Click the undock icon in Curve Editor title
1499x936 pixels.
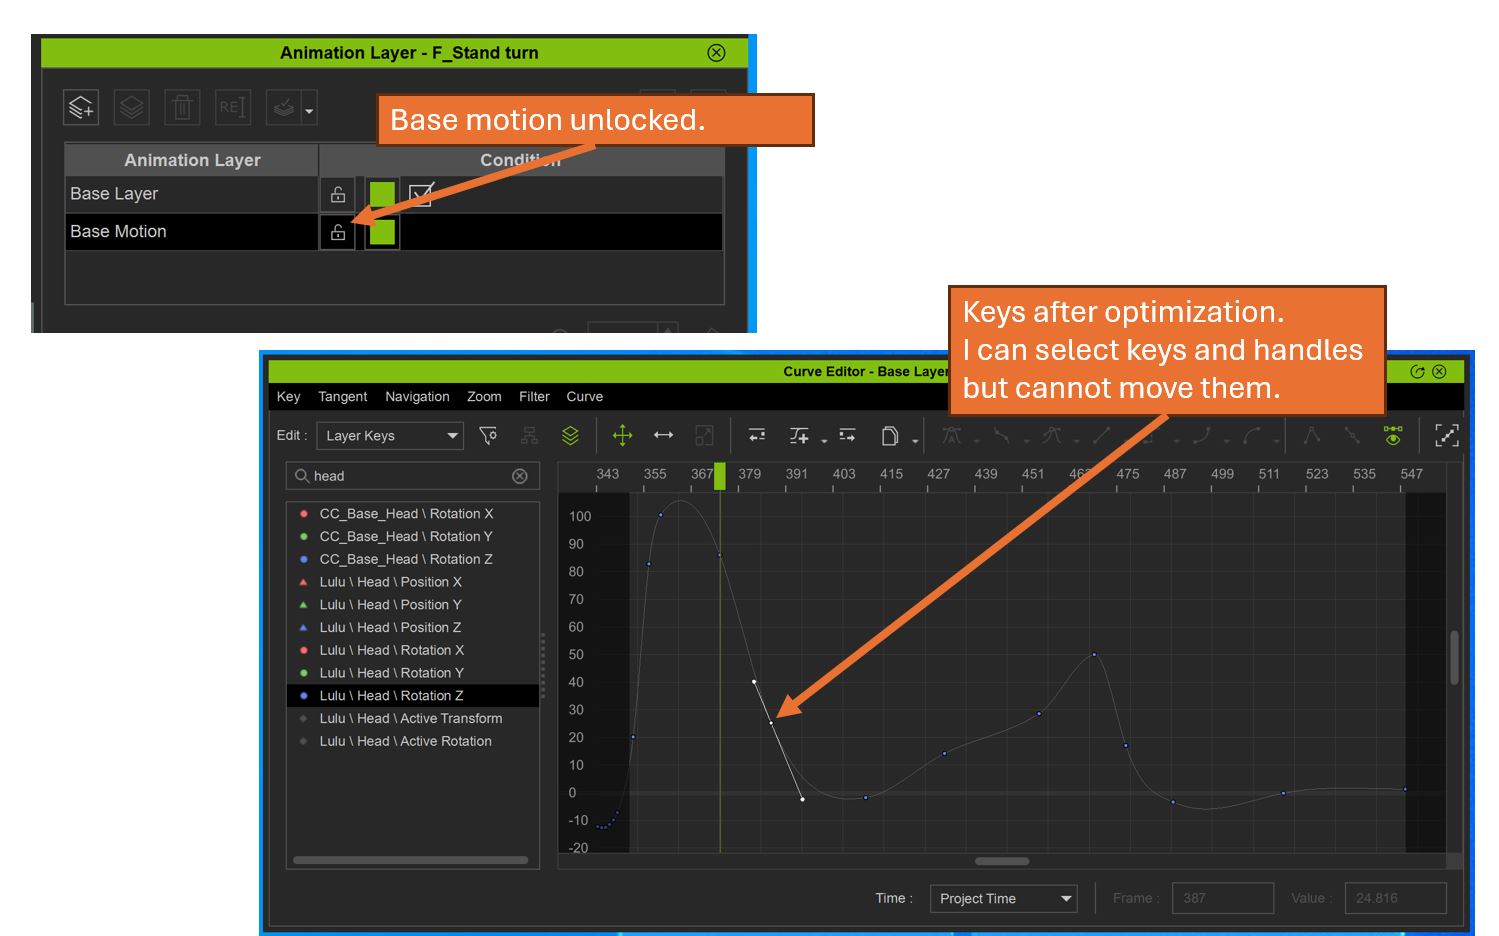1417,371
